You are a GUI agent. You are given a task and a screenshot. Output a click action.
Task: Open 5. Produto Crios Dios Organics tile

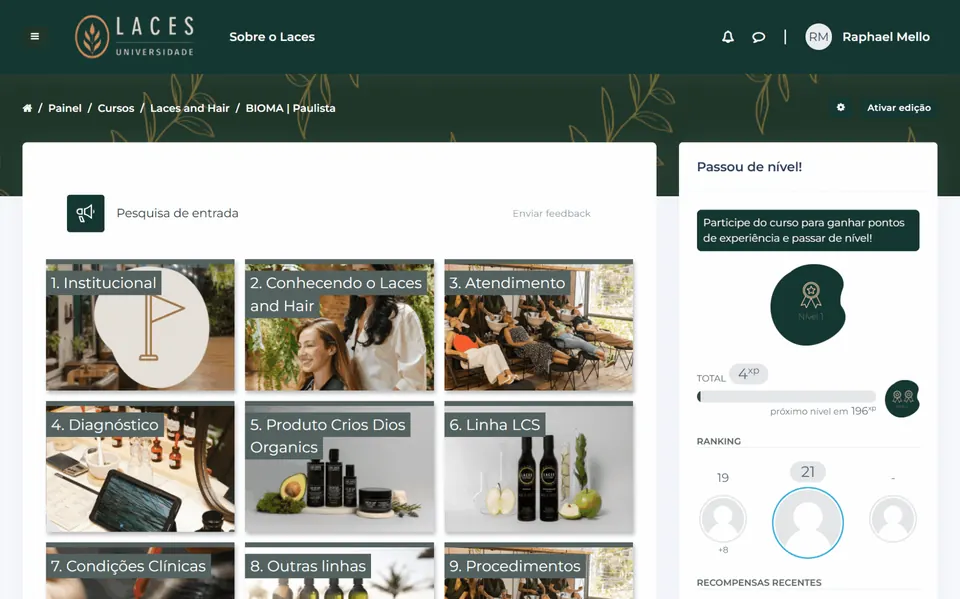tap(339, 467)
